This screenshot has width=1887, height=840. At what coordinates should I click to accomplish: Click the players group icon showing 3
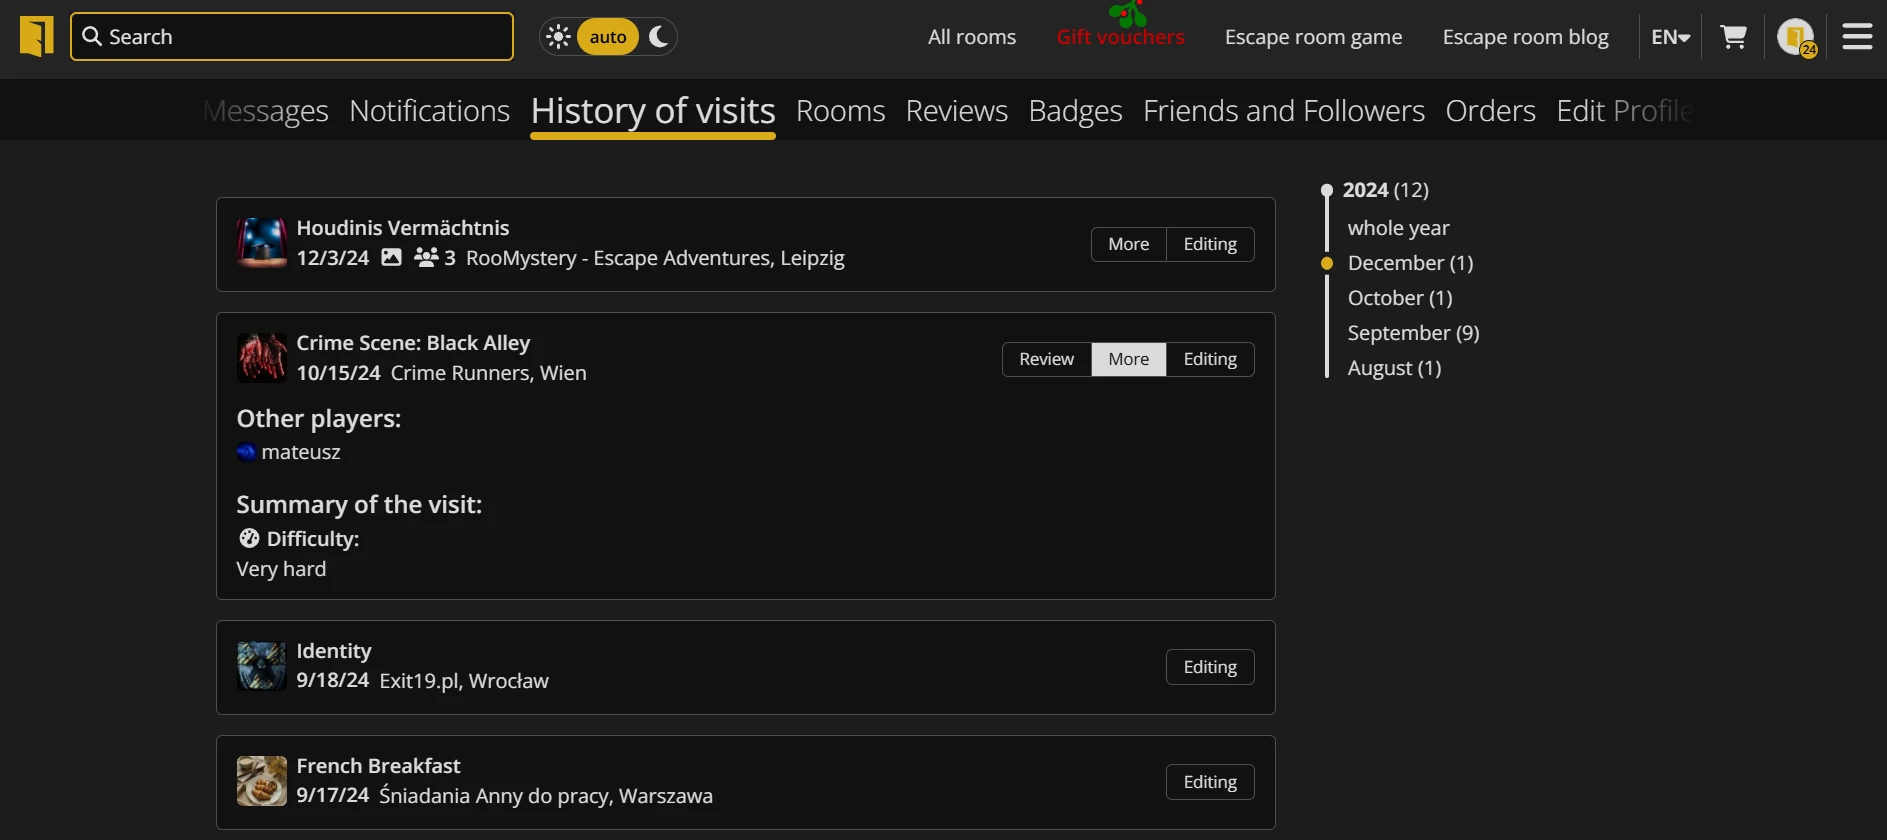(x=426, y=258)
